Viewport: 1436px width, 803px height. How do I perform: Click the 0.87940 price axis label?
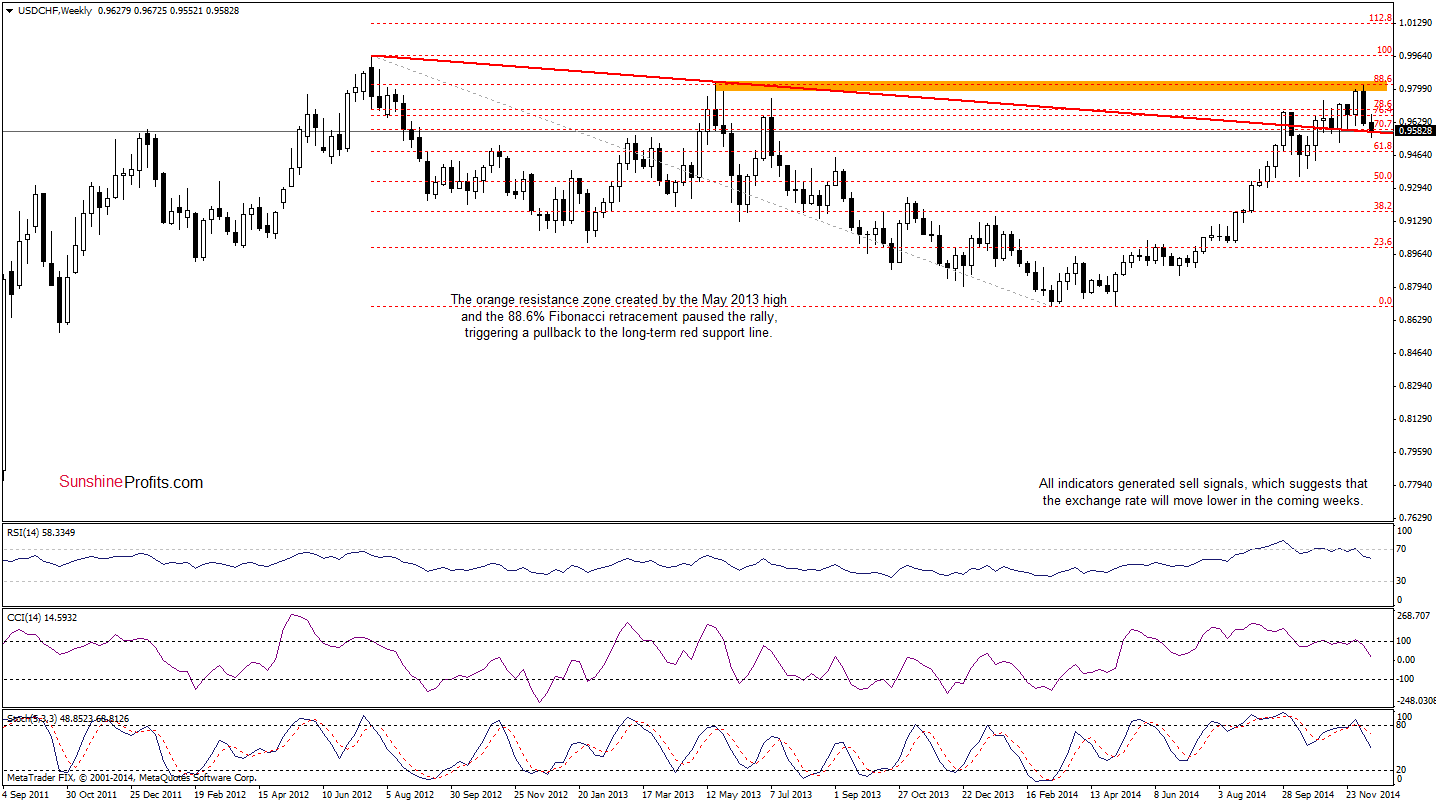(x=1416, y=287)
